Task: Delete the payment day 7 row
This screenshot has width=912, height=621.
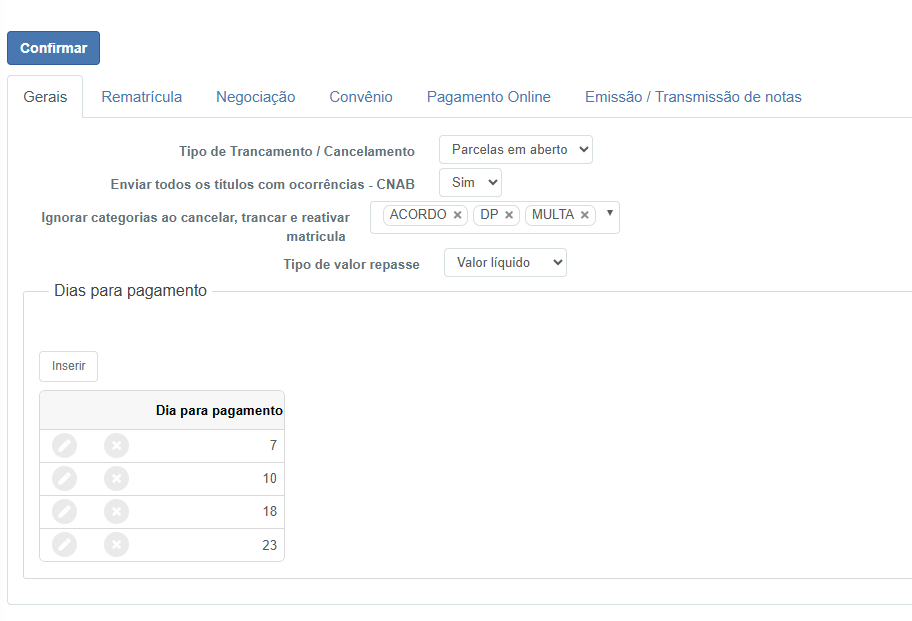Action: click(116, 446)
